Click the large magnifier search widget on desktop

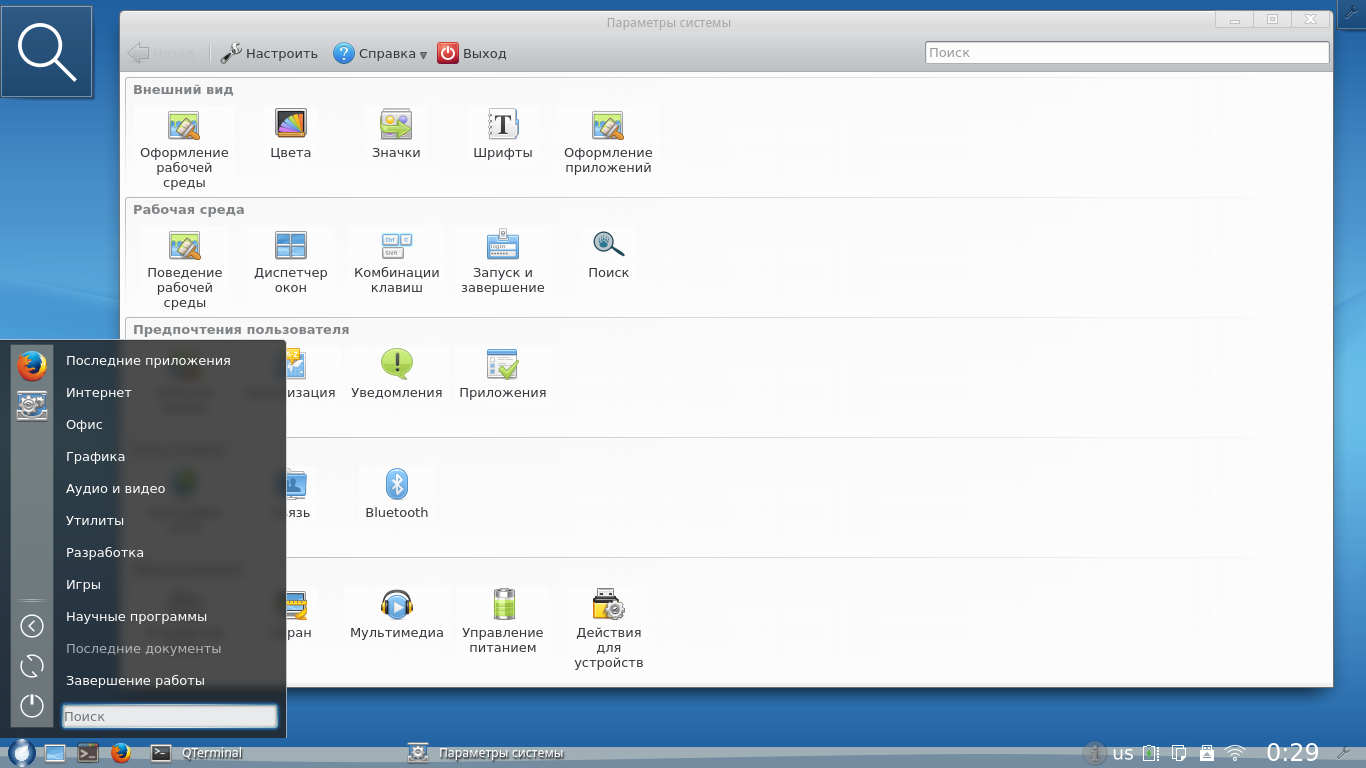click(47, 51)
